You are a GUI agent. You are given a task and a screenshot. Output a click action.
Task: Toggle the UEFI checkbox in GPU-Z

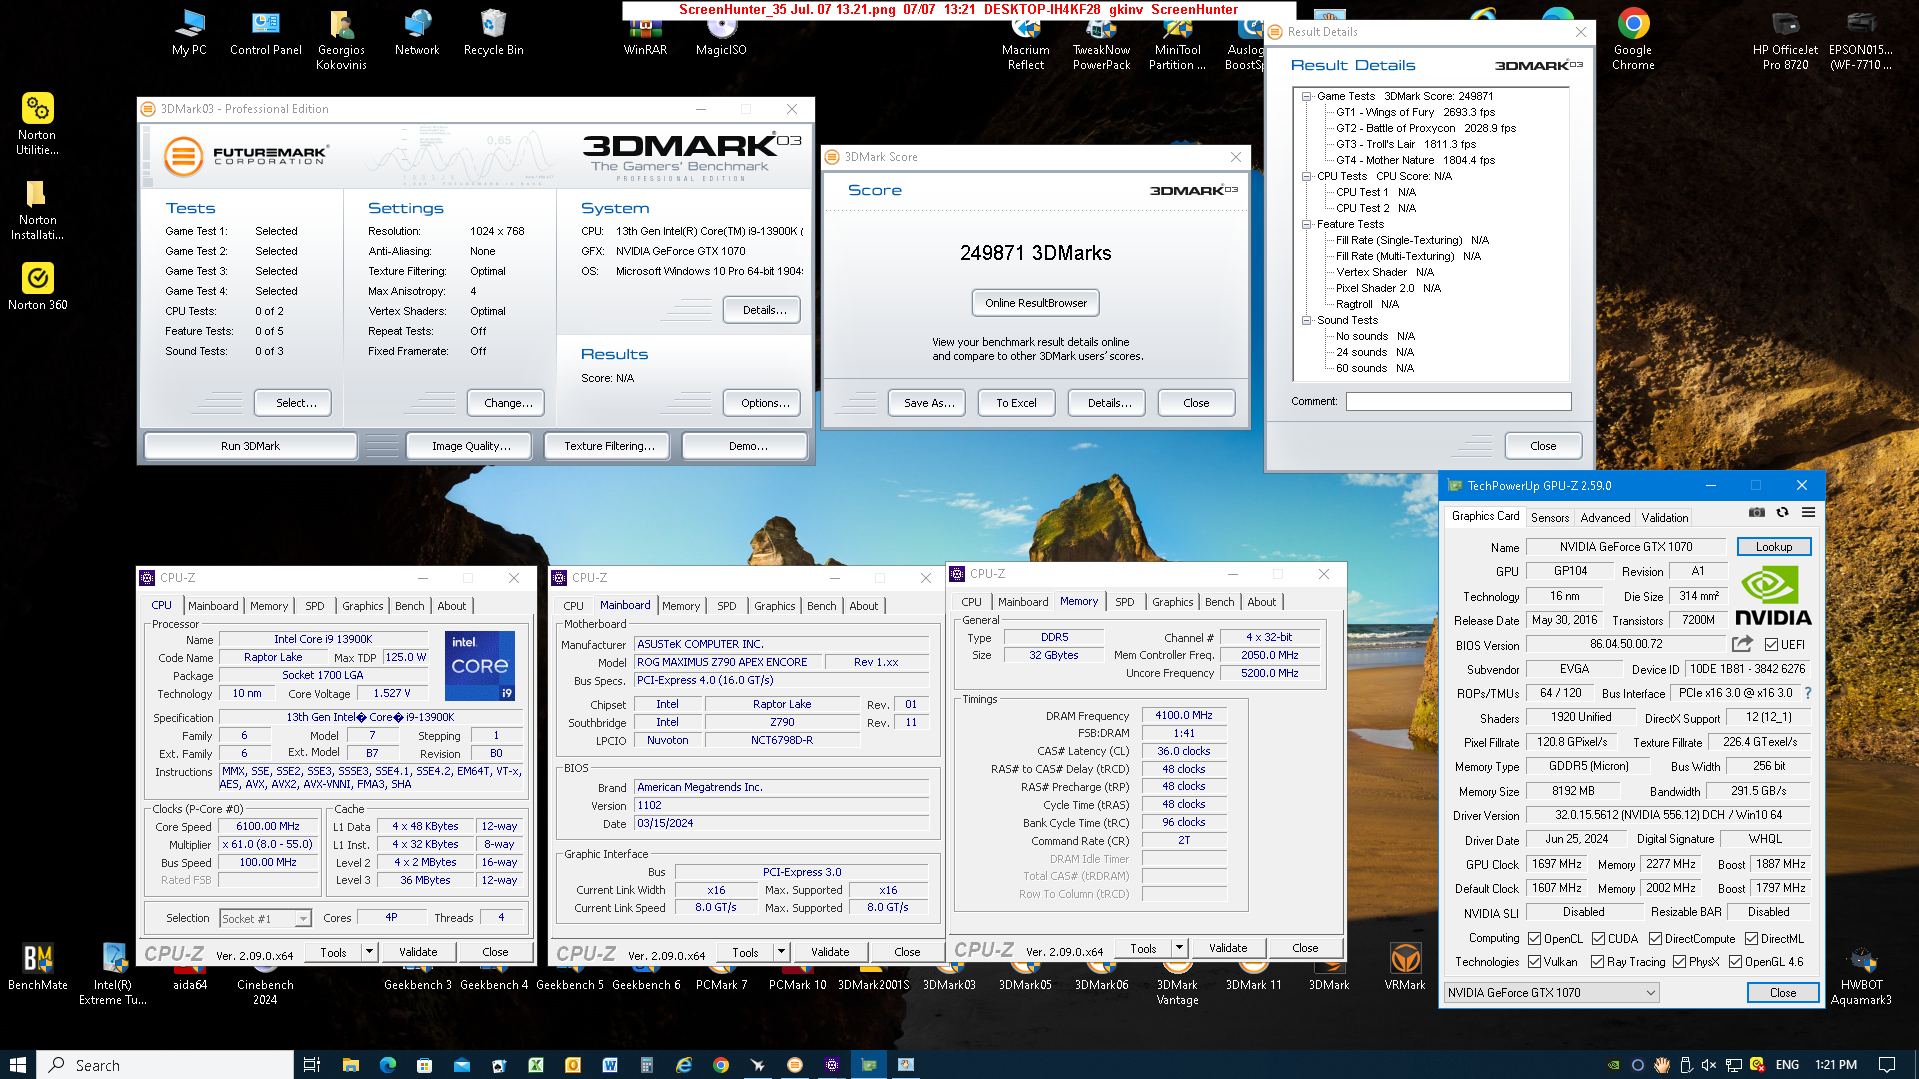[x=1771, y=645]
